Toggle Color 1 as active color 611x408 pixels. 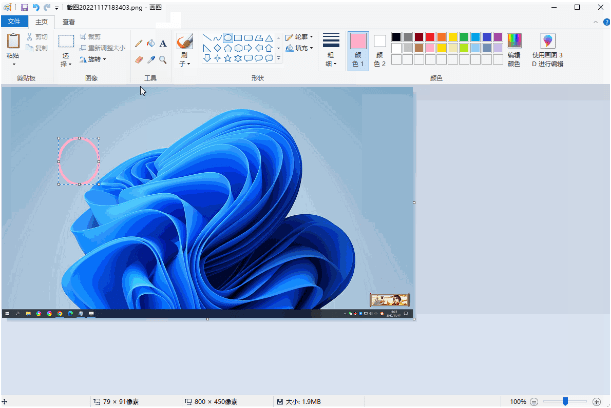coord(358,51)
